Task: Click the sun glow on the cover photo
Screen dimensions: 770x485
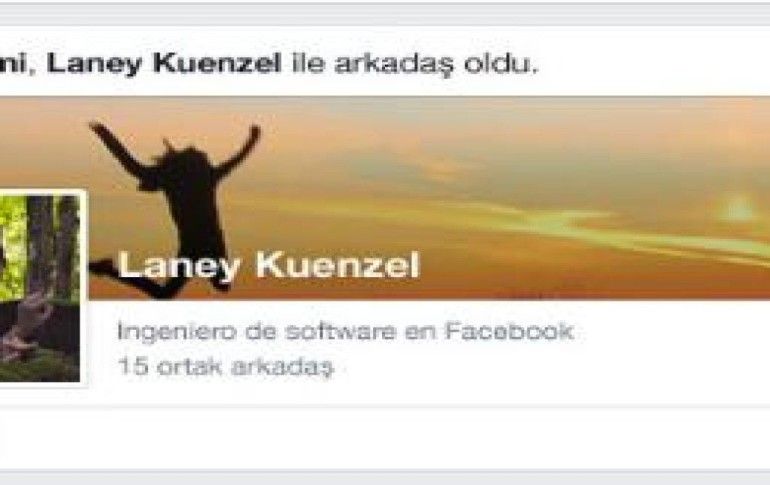Action: tap(739, 209)
